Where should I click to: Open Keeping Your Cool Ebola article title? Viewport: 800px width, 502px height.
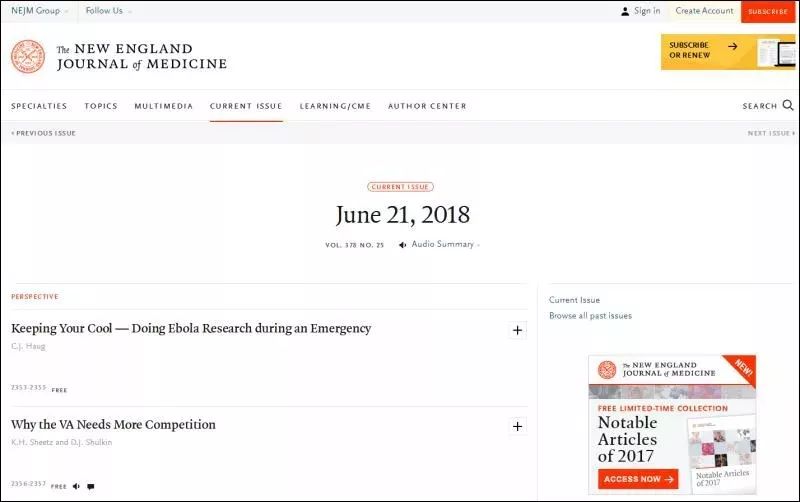[x=191, y=329]
